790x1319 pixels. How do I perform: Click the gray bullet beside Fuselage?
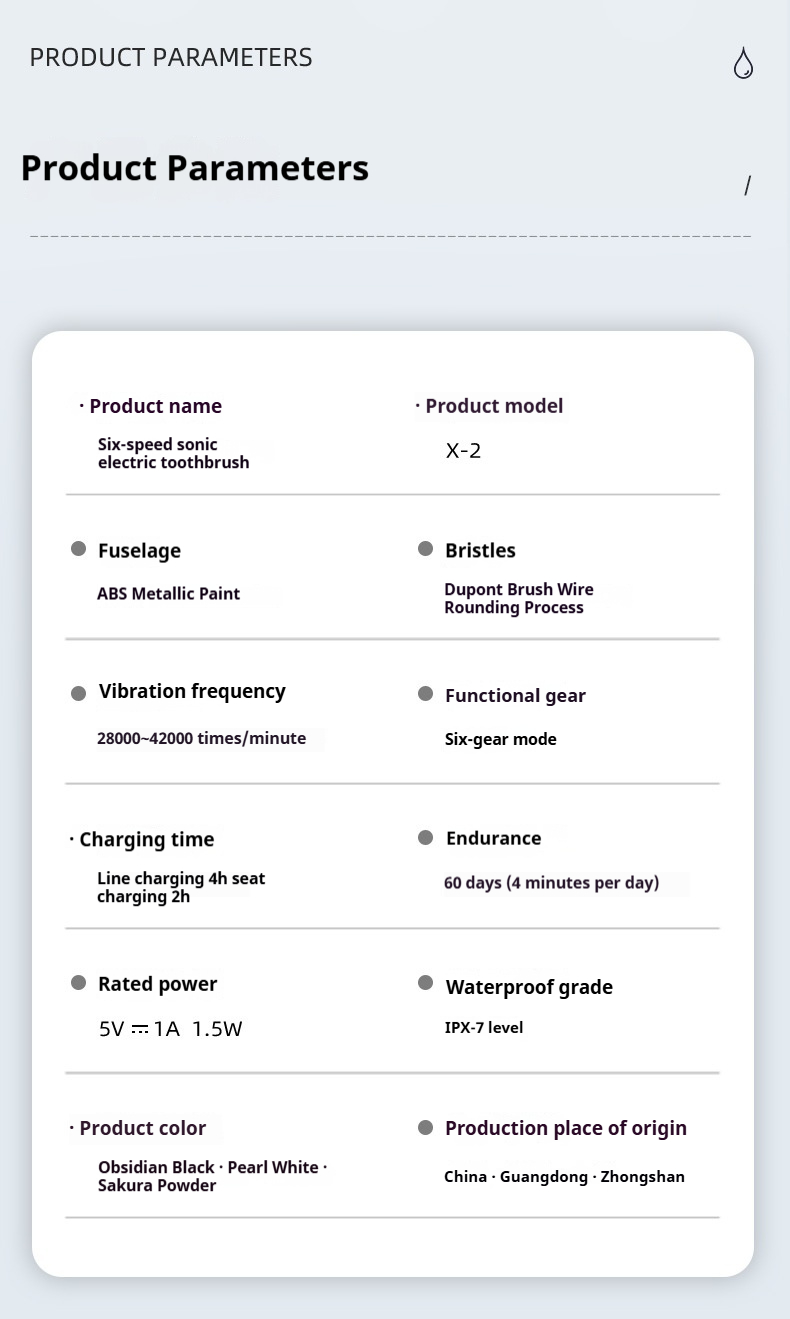(x=79, y=549)
